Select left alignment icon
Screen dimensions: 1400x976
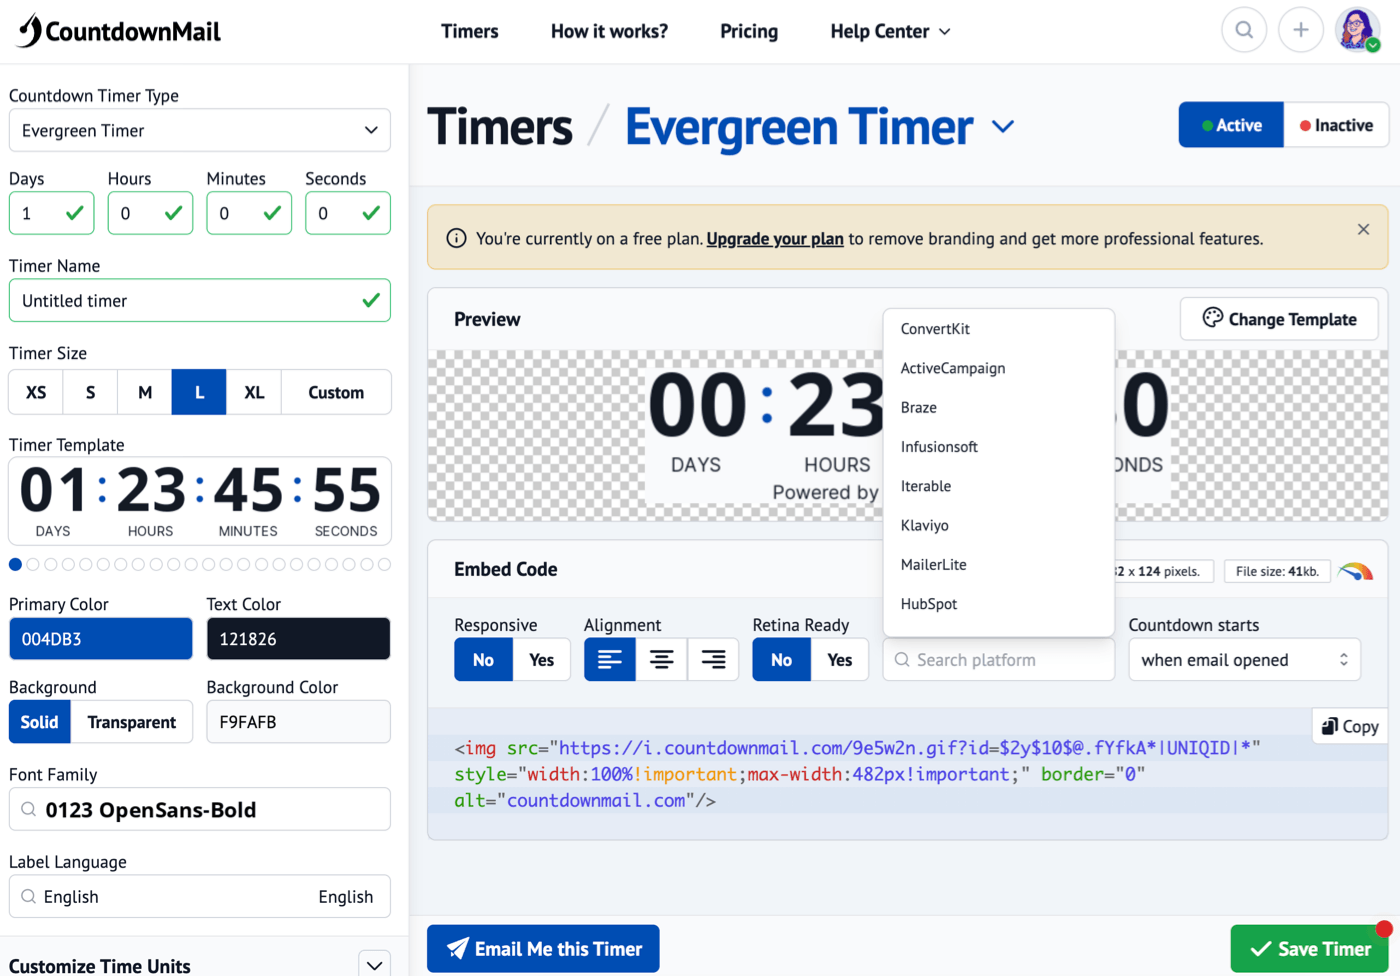pyautogui.click(x=610, y=660)
